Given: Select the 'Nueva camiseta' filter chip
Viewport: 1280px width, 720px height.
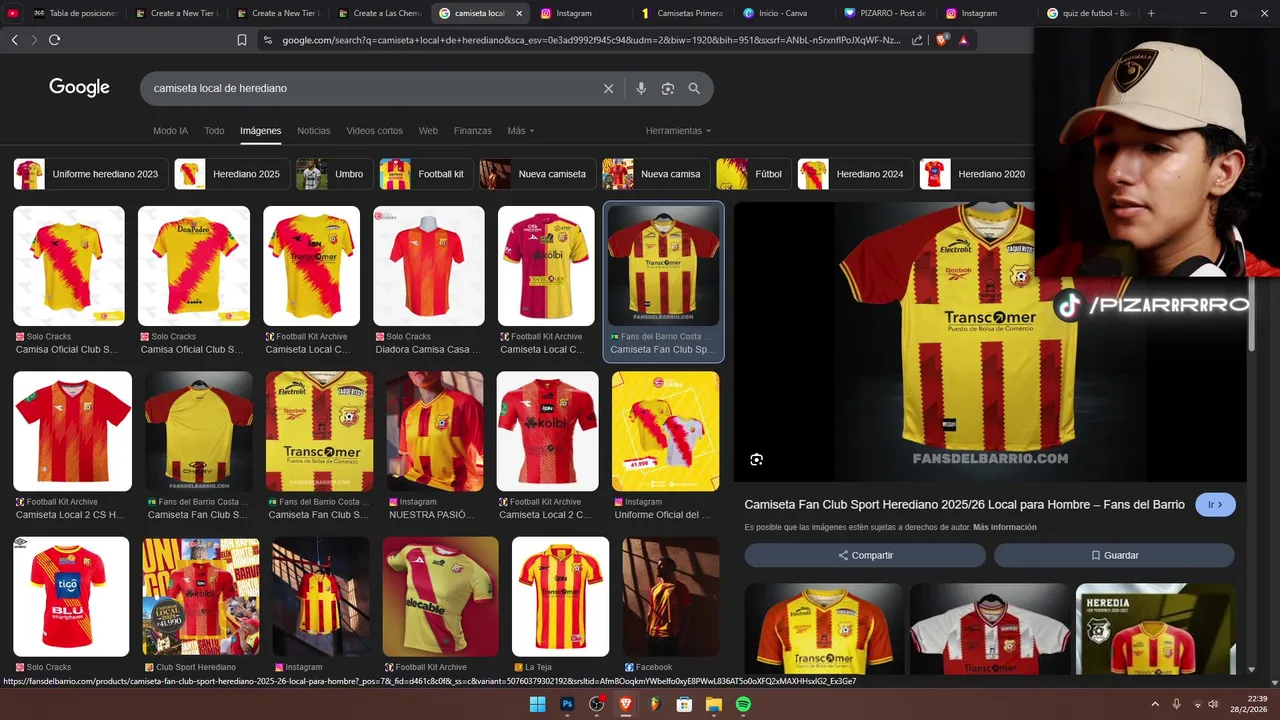Looking at the screenshot, I should [x=537, y=174].
